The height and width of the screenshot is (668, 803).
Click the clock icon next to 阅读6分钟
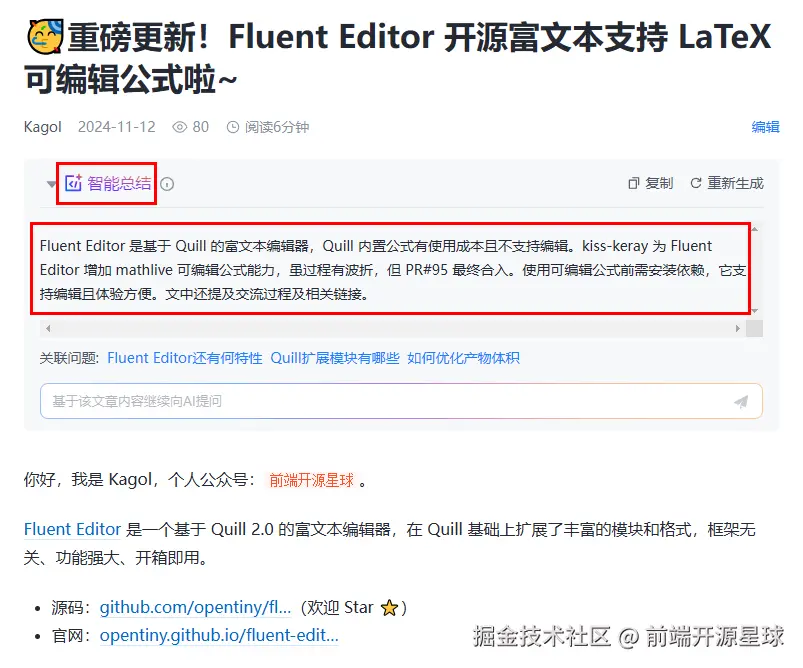pos(233,127)
